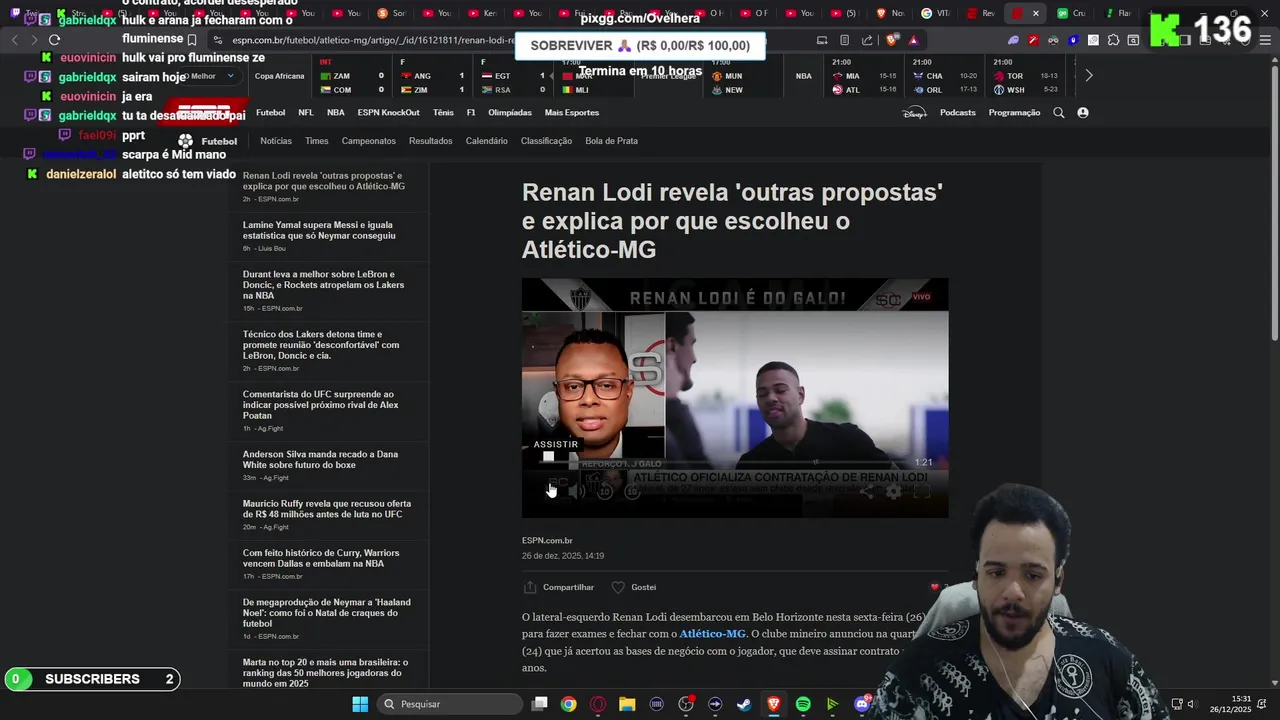Select the Notícias sub-navigation tab
This screenshot has width=1280, height=720.
tap(276, 141)
